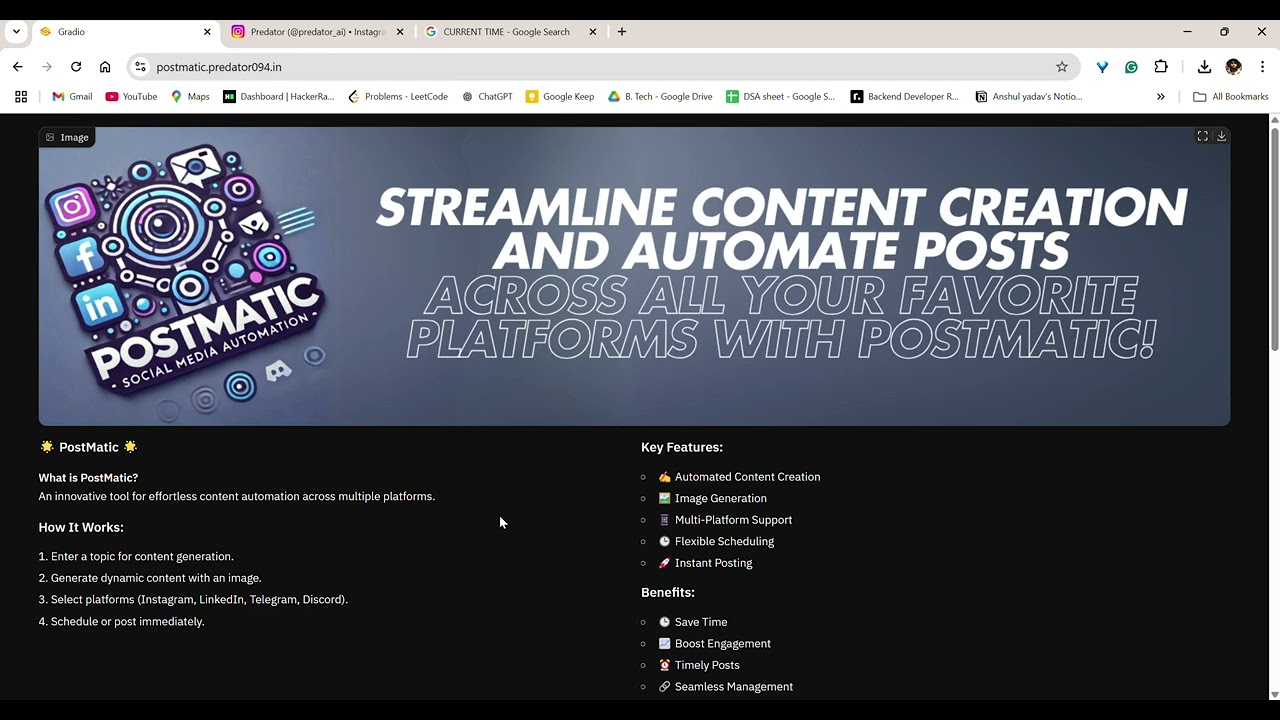
Task: Click the PostMatic banner image
Action: (x=634, y=276)
